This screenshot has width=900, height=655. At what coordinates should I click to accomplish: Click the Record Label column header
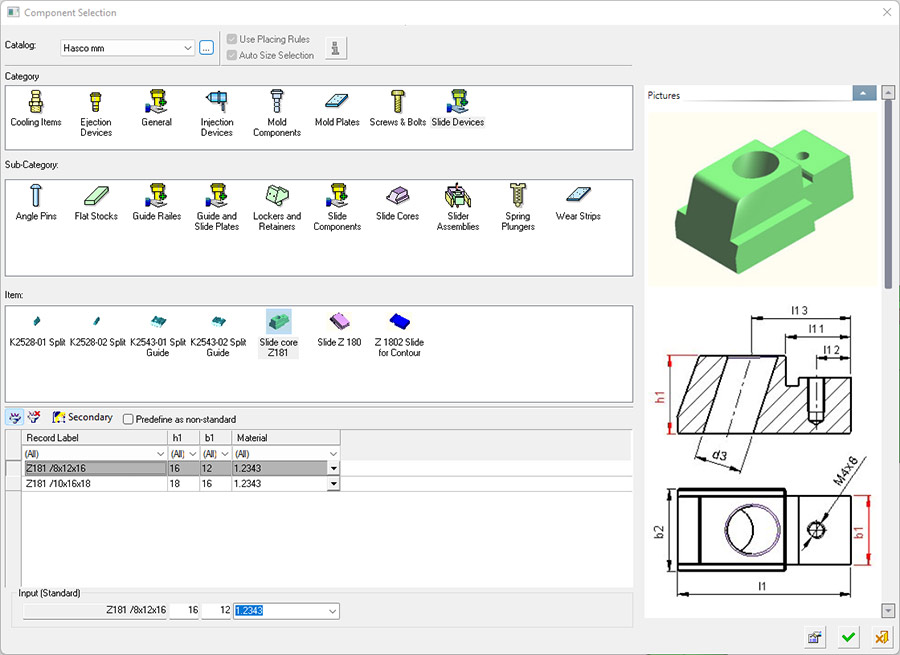coord(95,437)
